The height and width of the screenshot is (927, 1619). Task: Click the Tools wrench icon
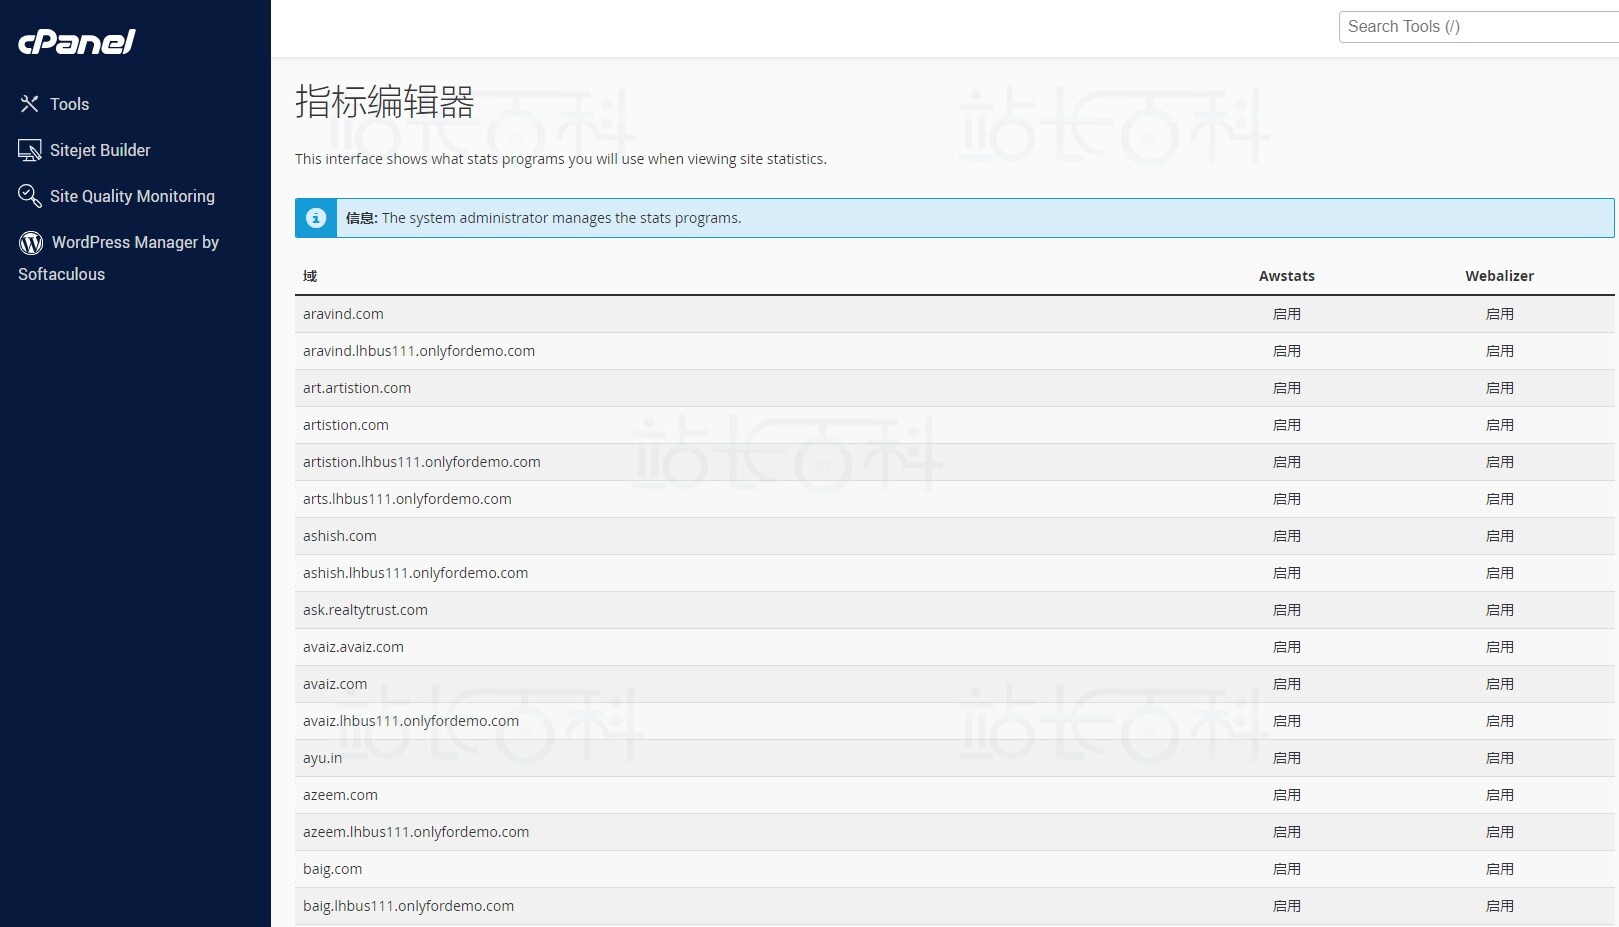(x=29, y=104)
